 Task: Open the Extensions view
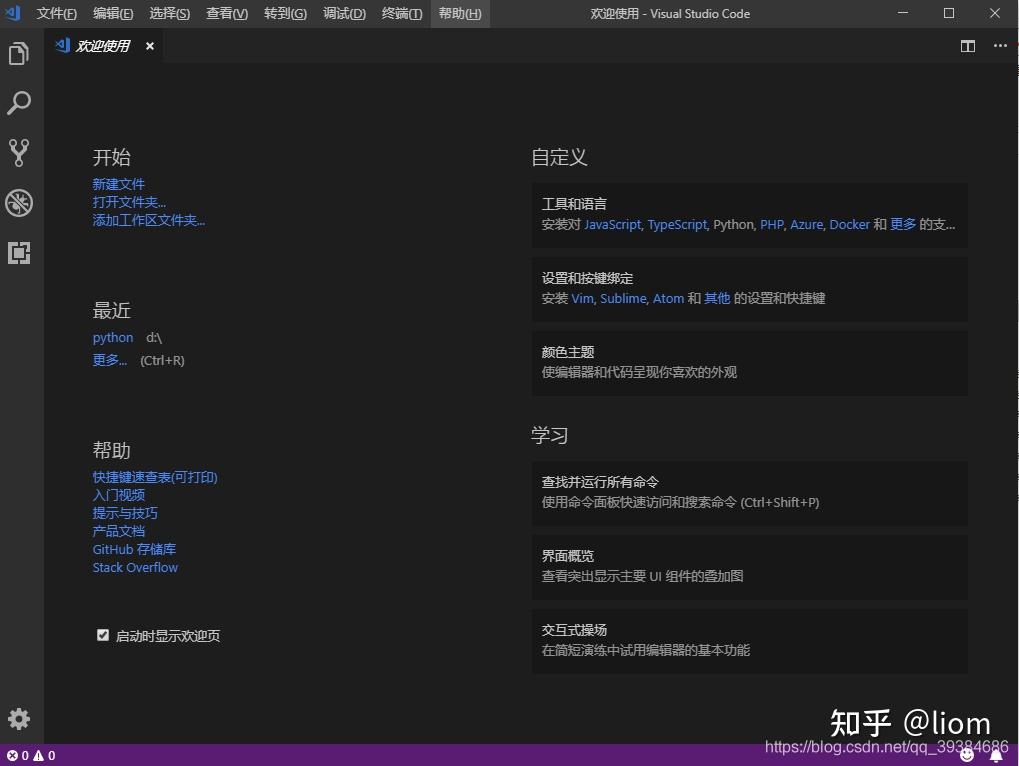[x=19, y=253]
